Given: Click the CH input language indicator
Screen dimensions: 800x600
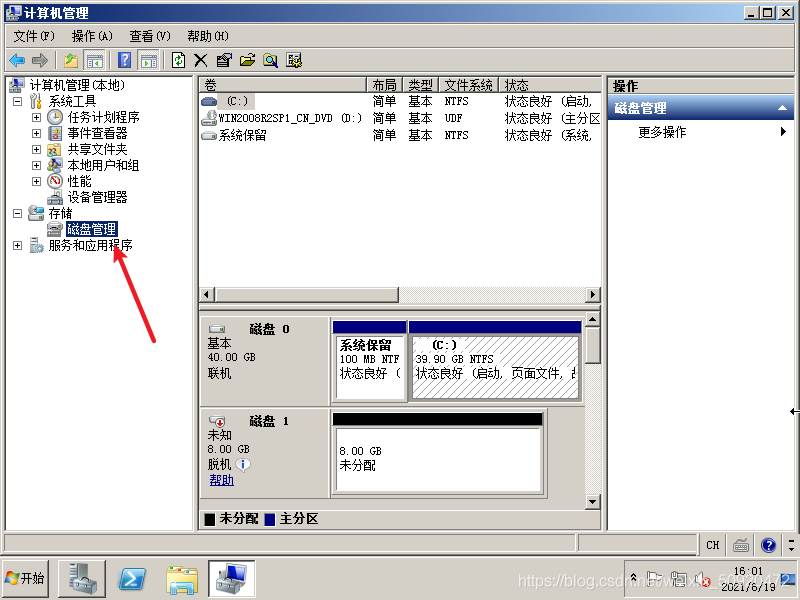Looking at the screenshot, I should [x=713, y=545].
